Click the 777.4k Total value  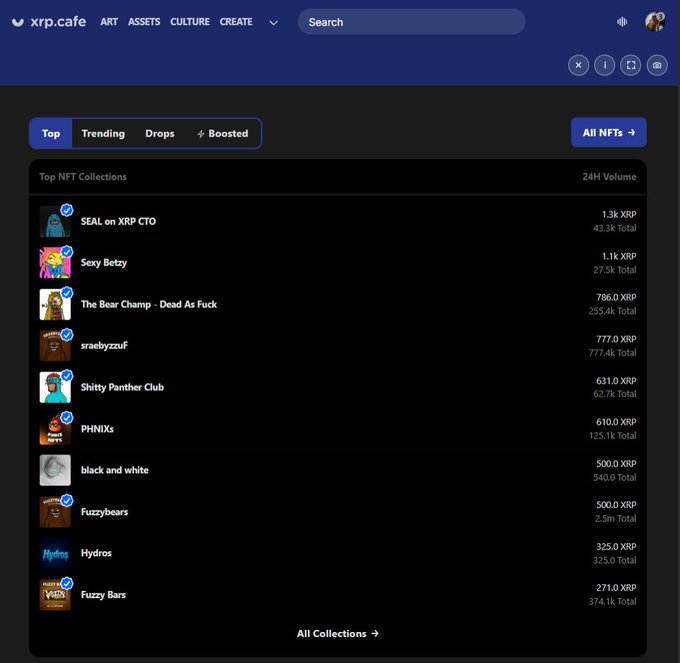(612, 353)
